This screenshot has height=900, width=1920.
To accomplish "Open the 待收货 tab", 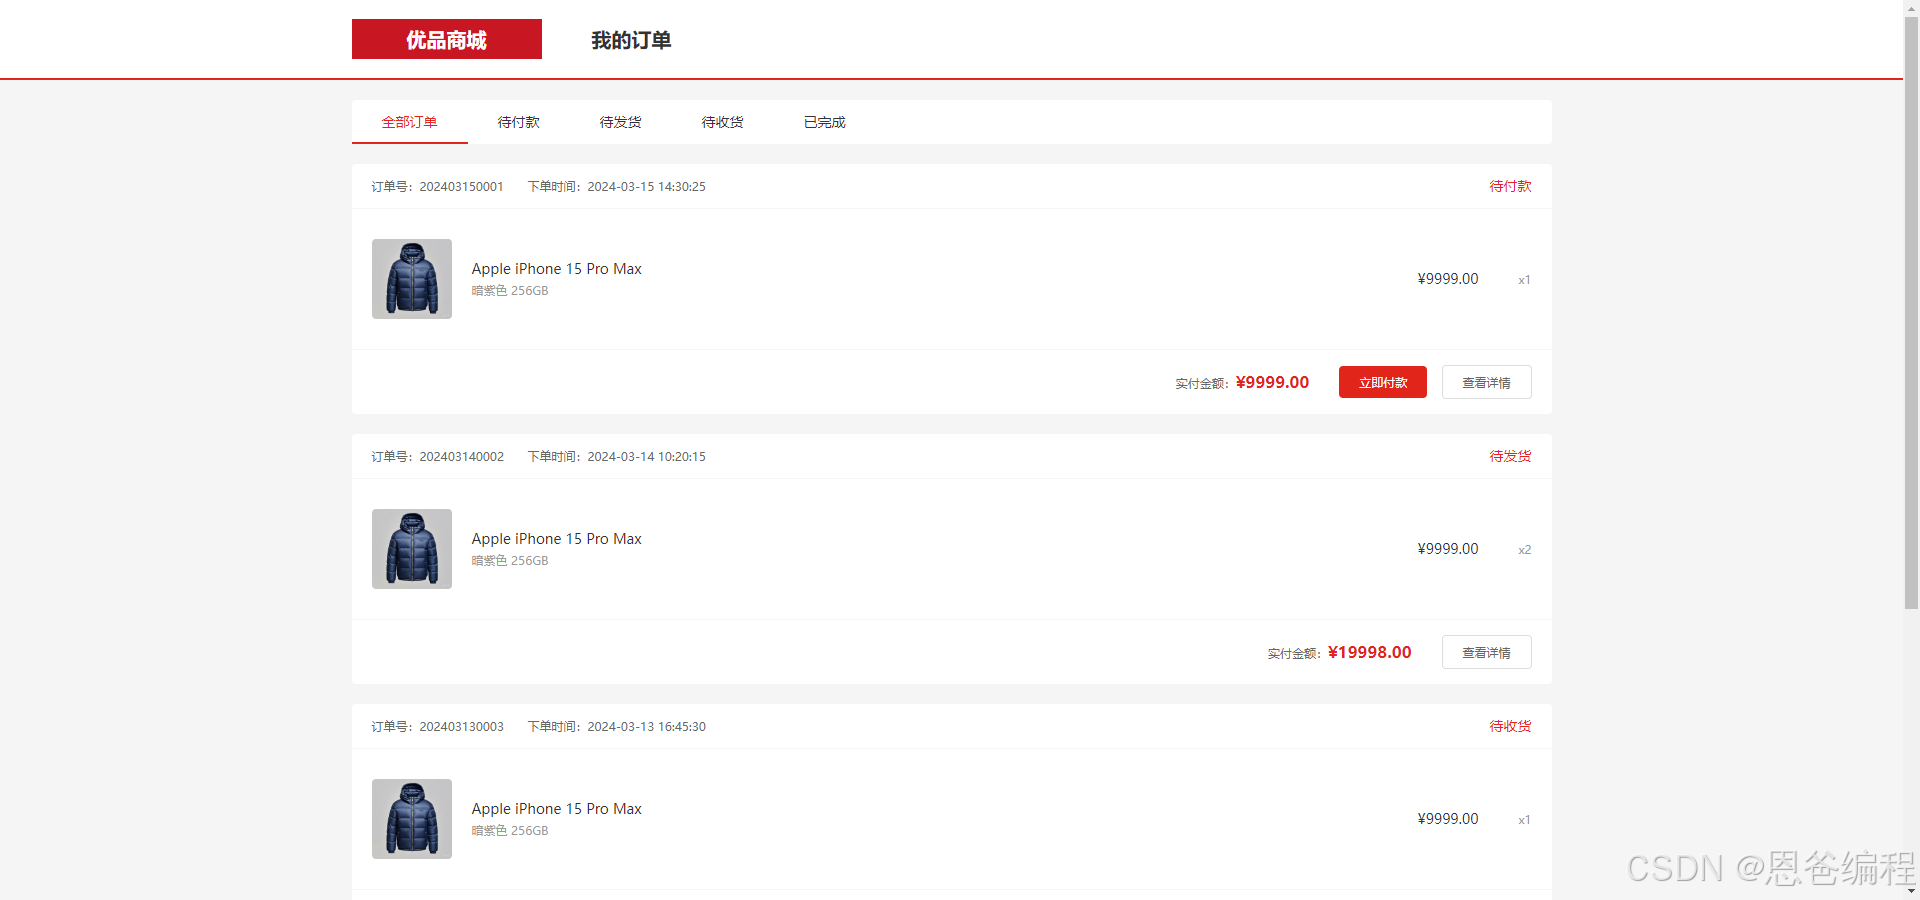I will point(723,122).
